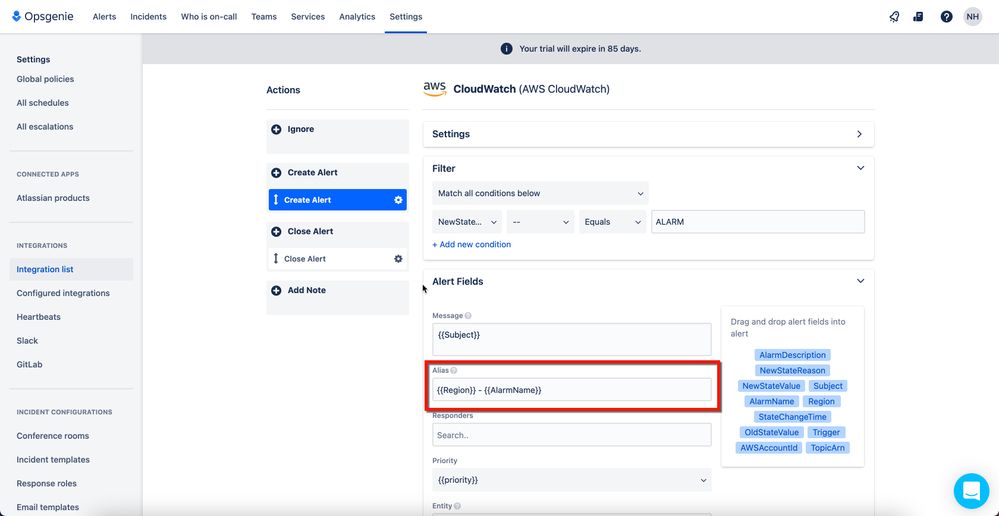Click the Opsgenie logo
The image size is (999, 516).
tap(43, 17)
